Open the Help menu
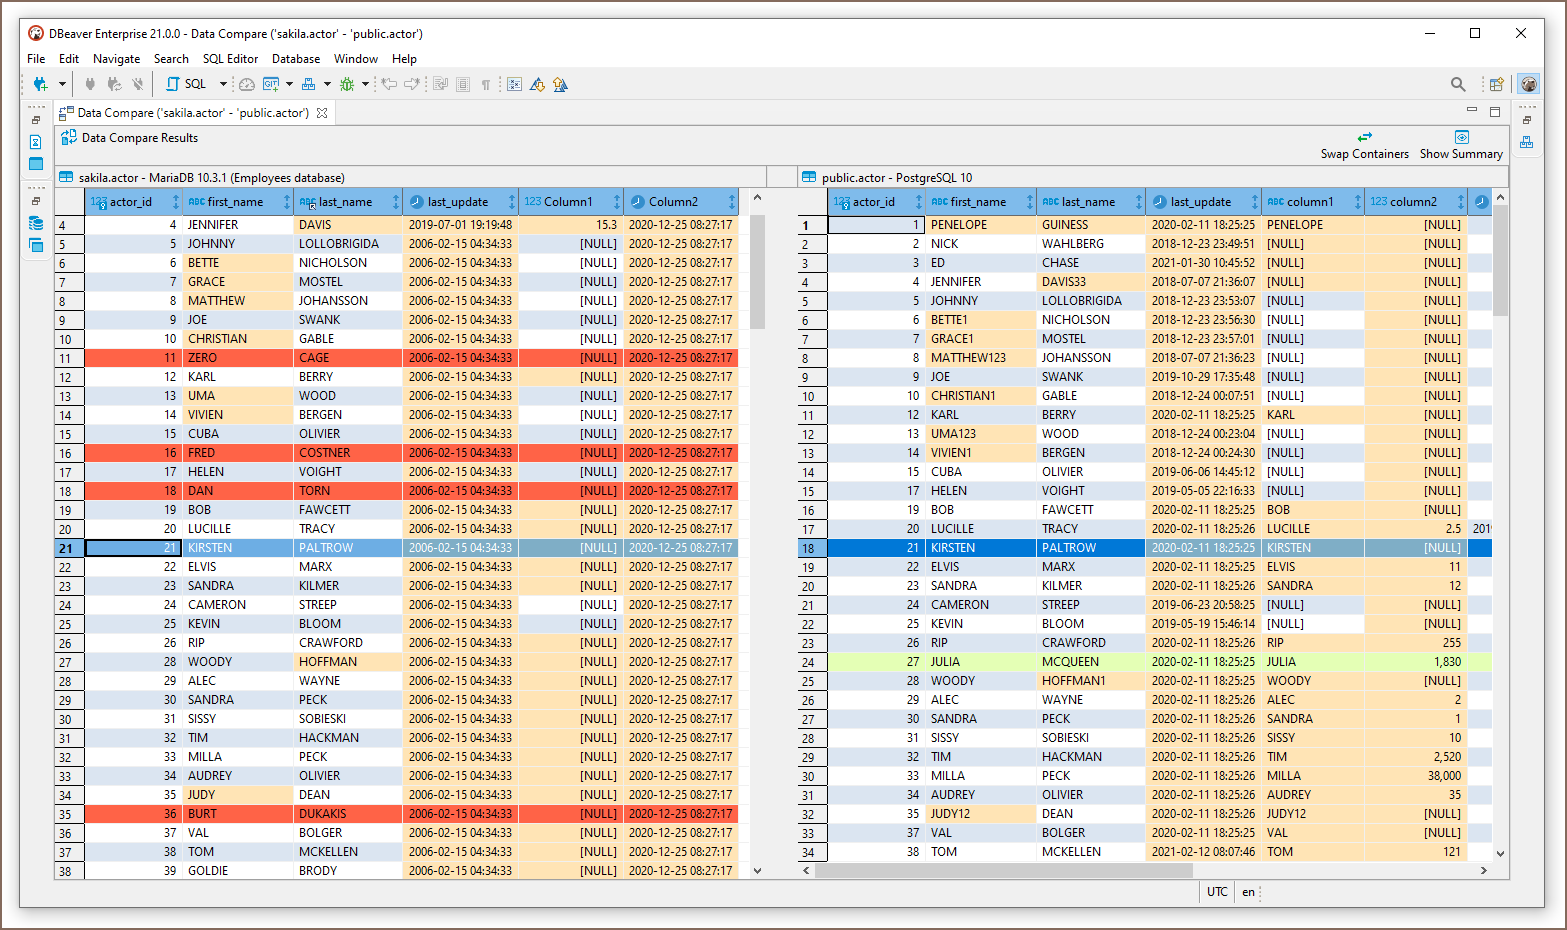Viewport: 1567px width, 930px height. click(x=404, y=59)
